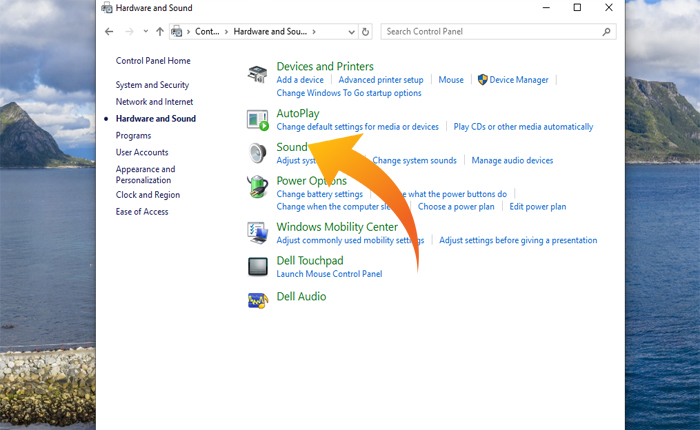Screen dimensions: 700x430
Task: Select Network and Internet in sidebar
Action: [154, 102]
